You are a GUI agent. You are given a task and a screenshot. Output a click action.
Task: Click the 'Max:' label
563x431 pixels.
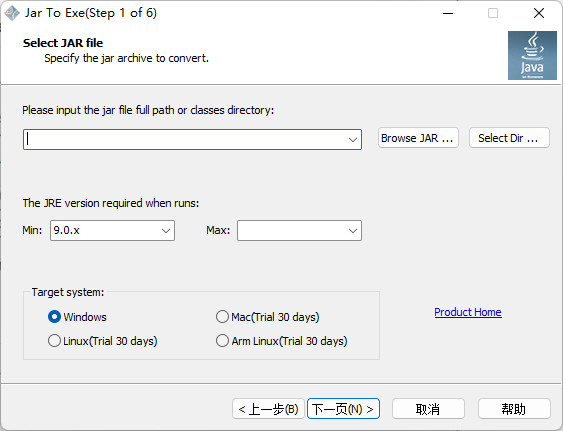218,230
